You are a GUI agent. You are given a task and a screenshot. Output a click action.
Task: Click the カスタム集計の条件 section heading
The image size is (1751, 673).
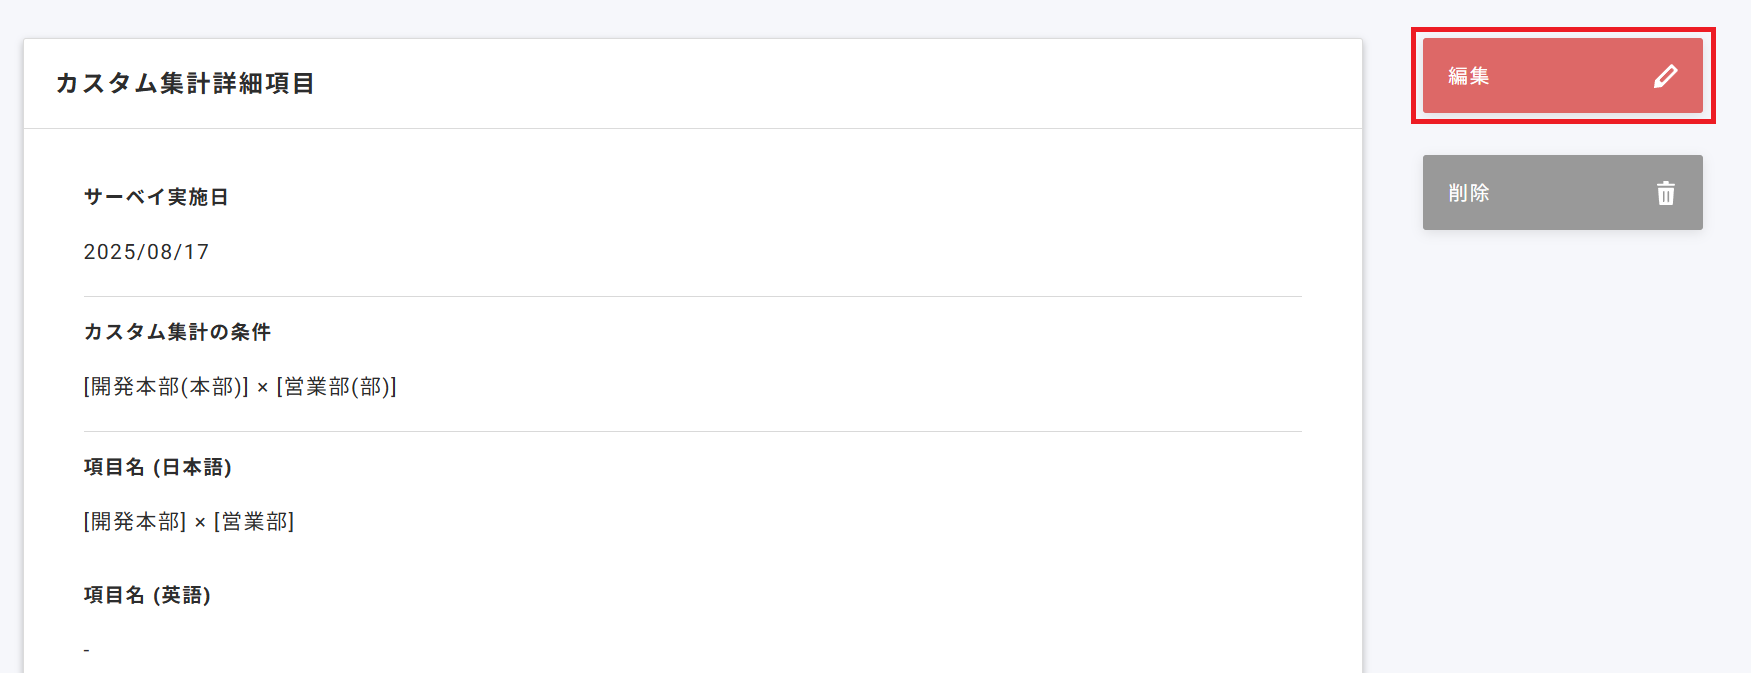(176, 332)
